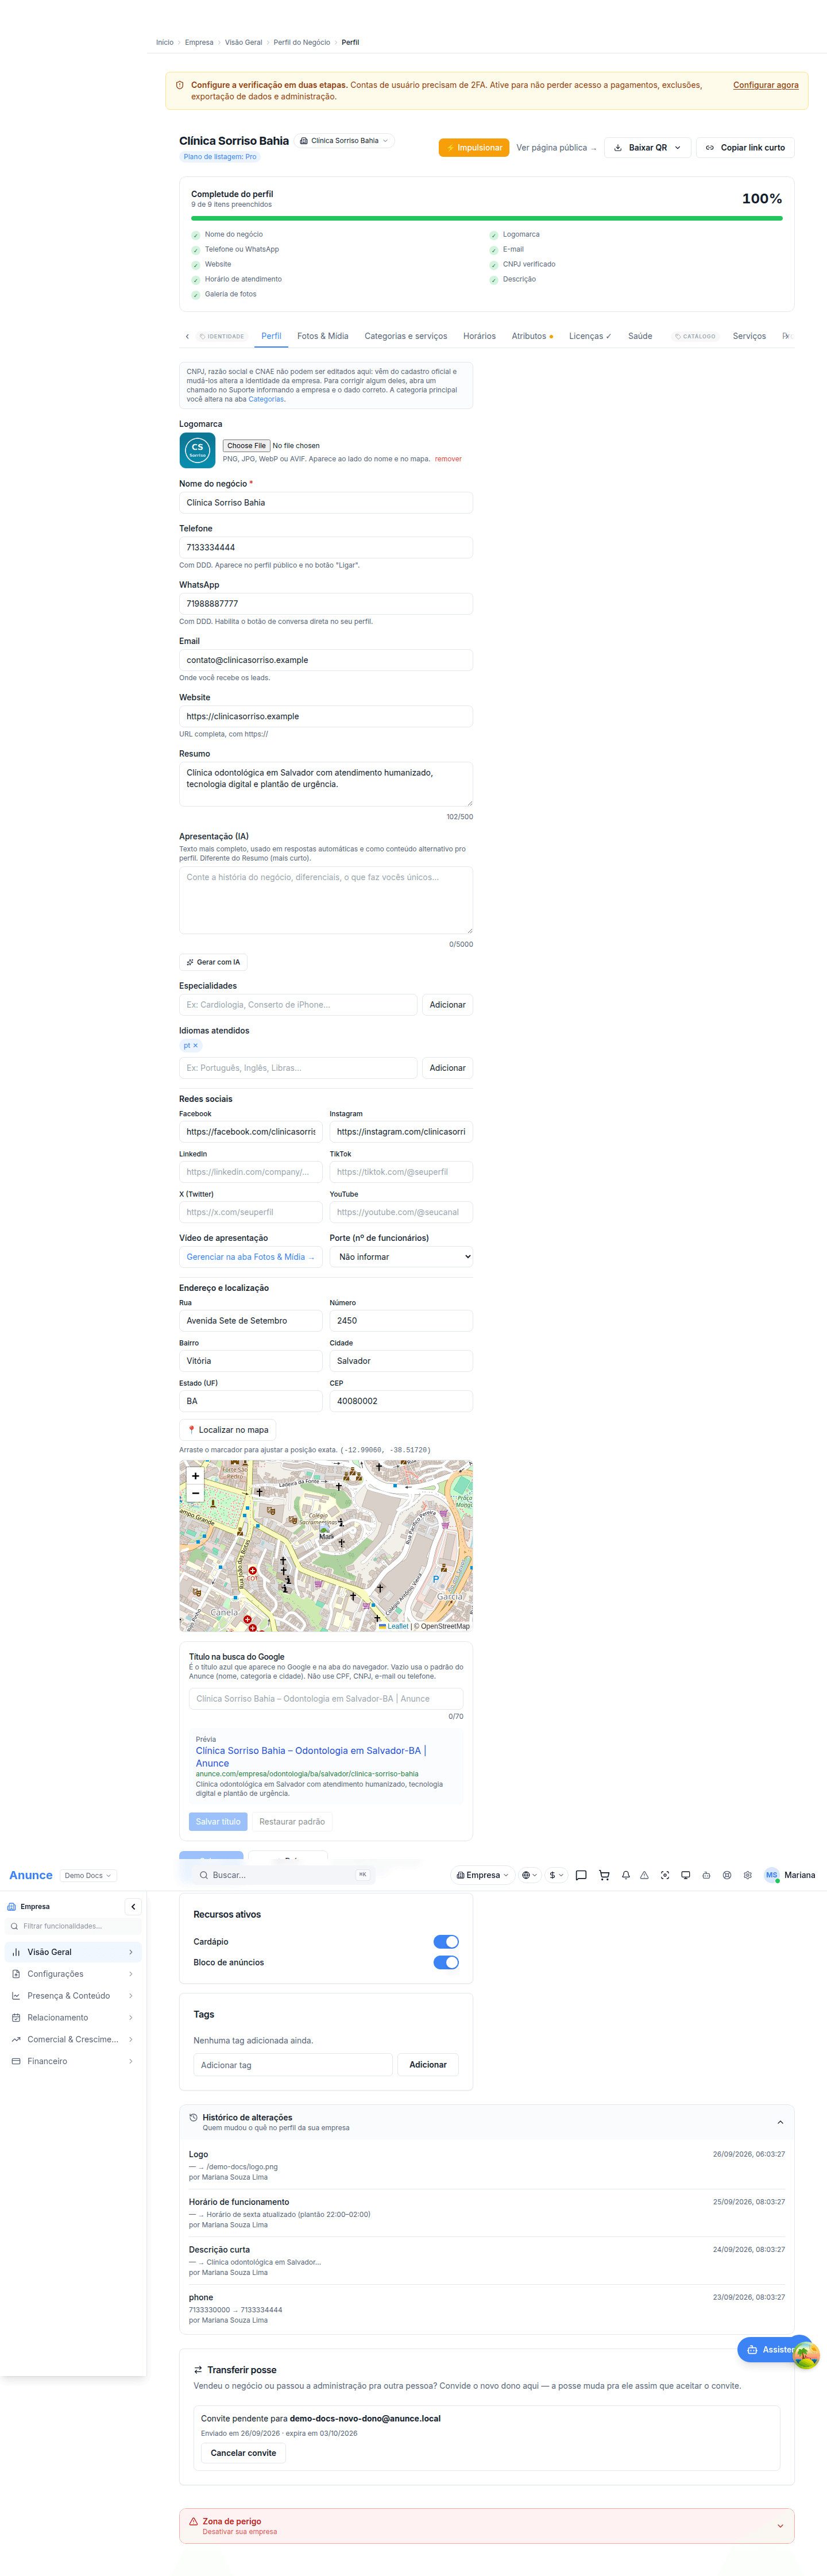Click the Configurar agora link
The width and height of the screenshot is (827, 2576).
coord(765,85)
